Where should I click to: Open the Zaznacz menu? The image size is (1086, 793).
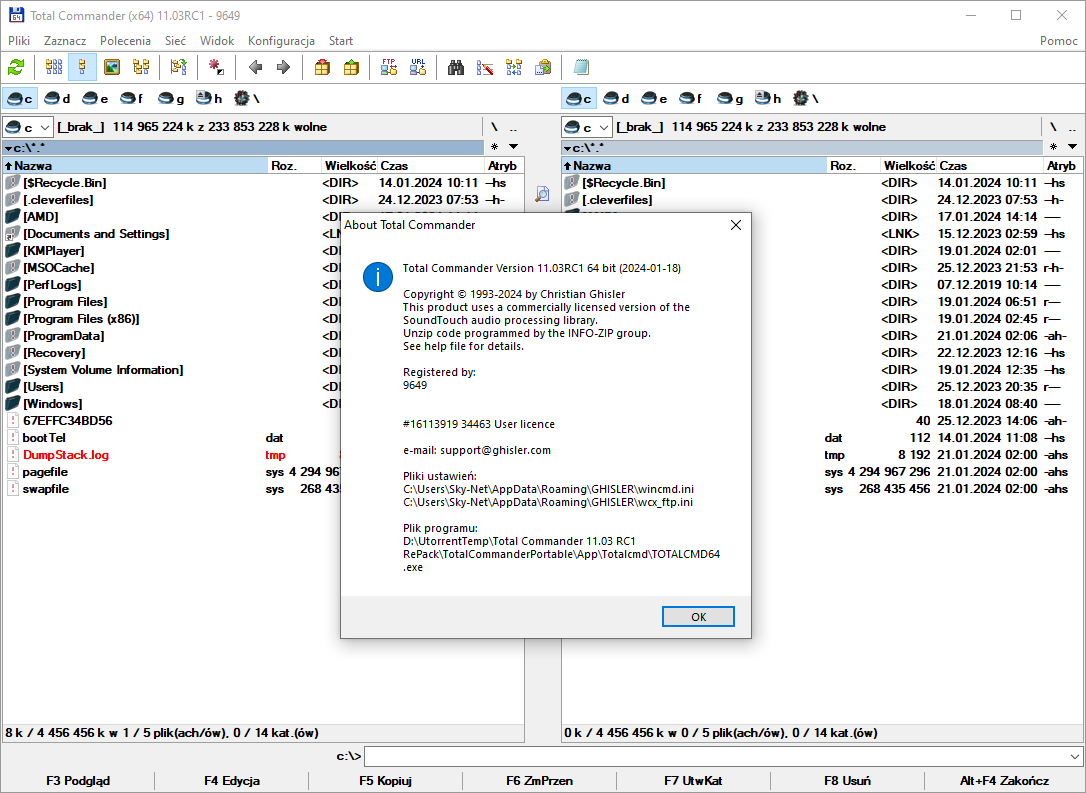(x=65, y=41)
